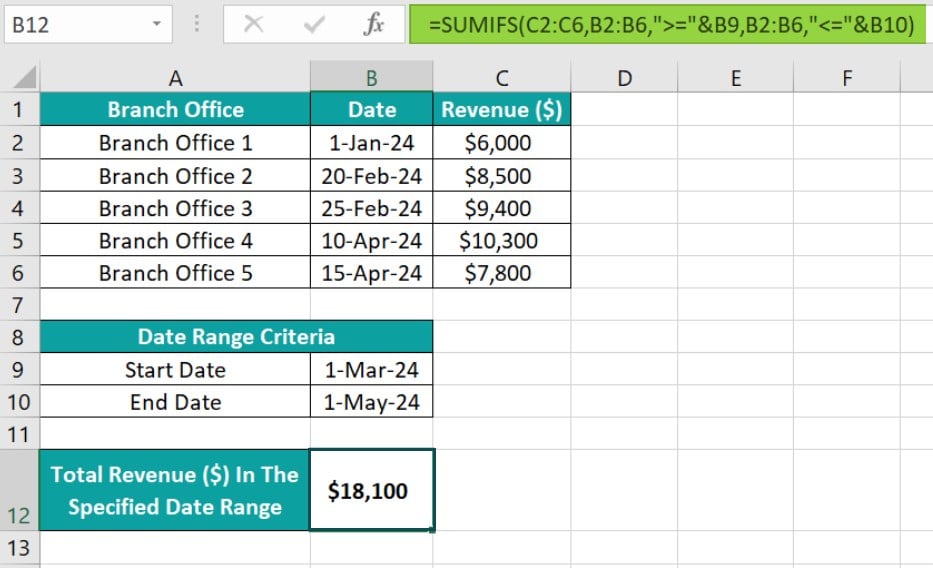Select date cell "20-Feb-24"
The height and width of the screenshot is (568, 933).
tap(371, 175)
